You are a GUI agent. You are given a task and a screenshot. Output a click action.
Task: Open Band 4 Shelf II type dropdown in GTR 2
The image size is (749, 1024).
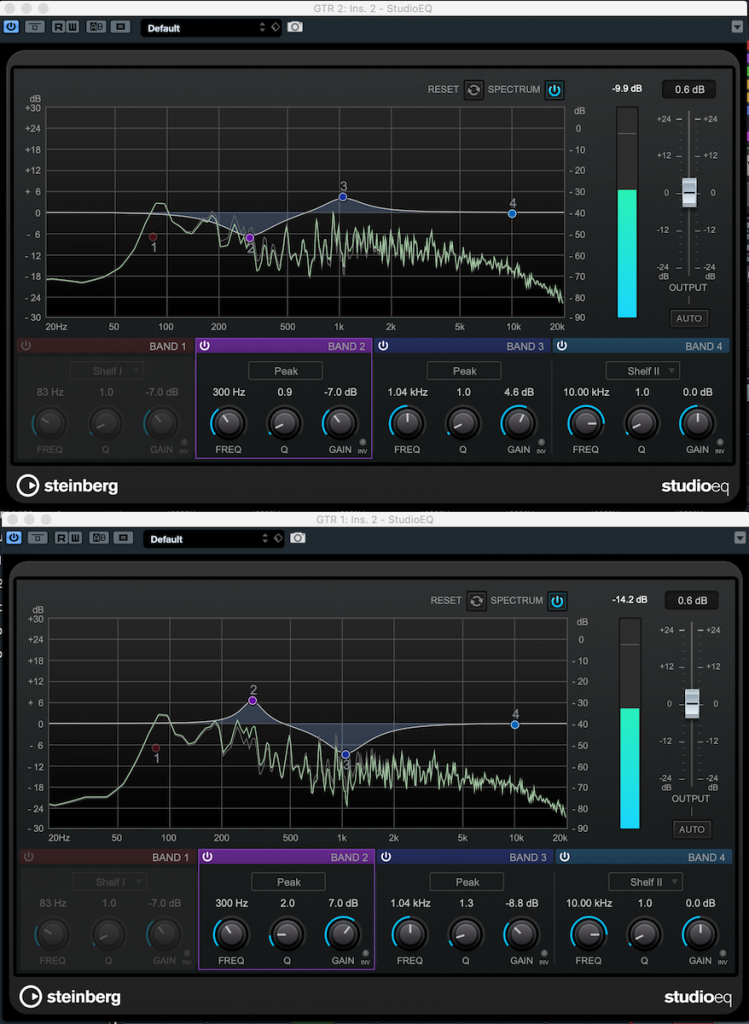(643, 371)
